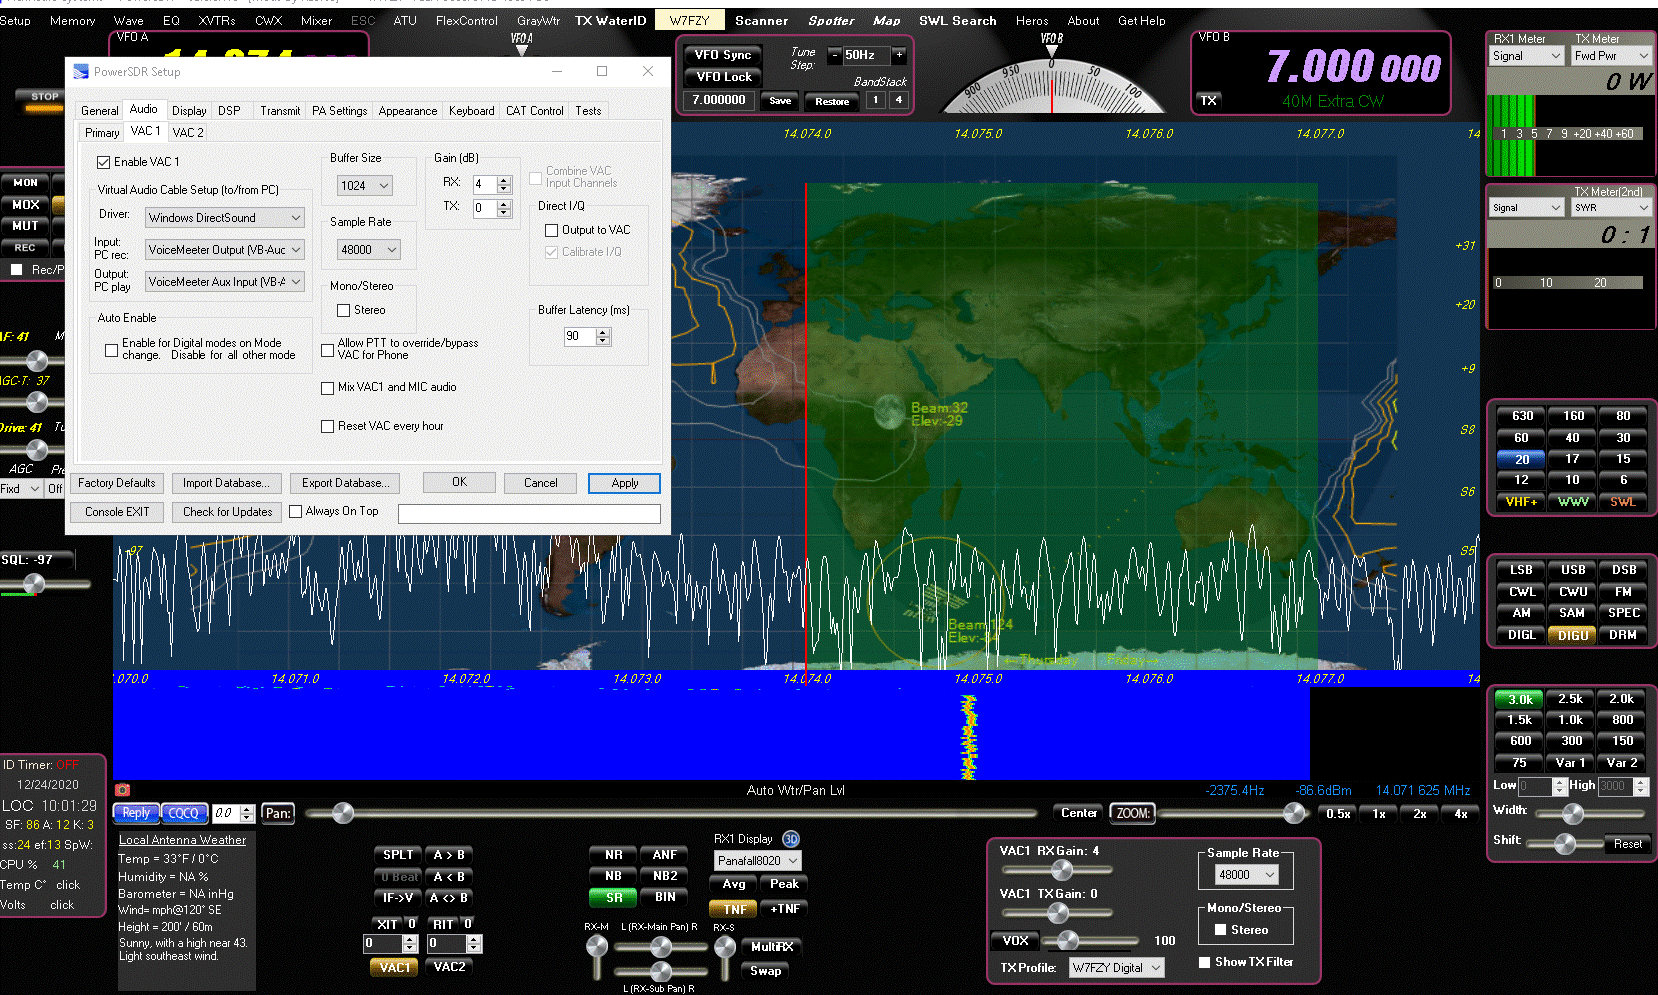This screenshot has height=995, width=1658.
Task: Adjust the Zoom slider next to ZOOM label
Action: 1294,813
